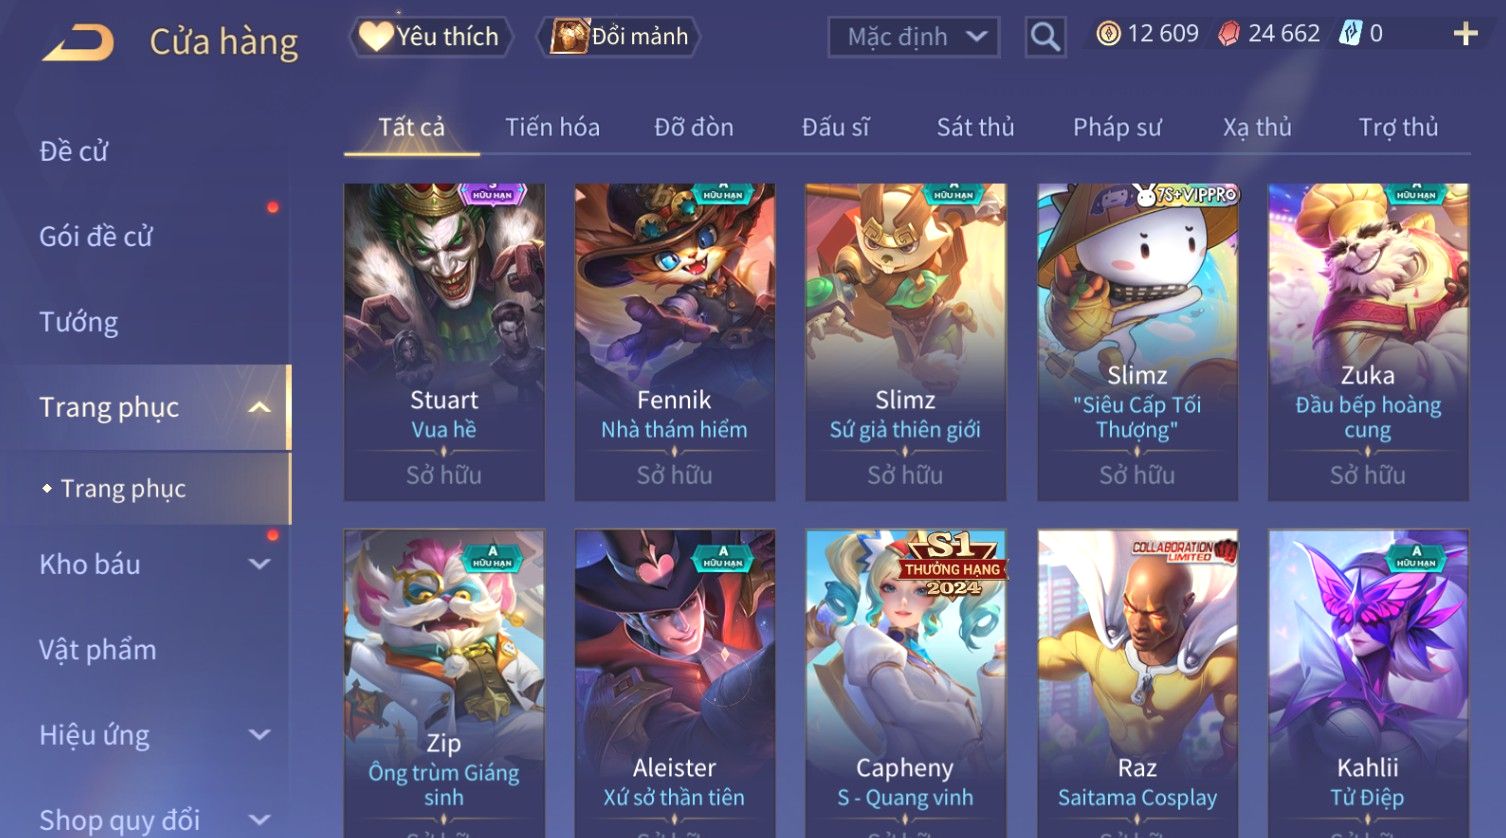Screen dimensions: 1506x838
Task: Expand the Hiệu ứng sidebar section
Action: 259,735
